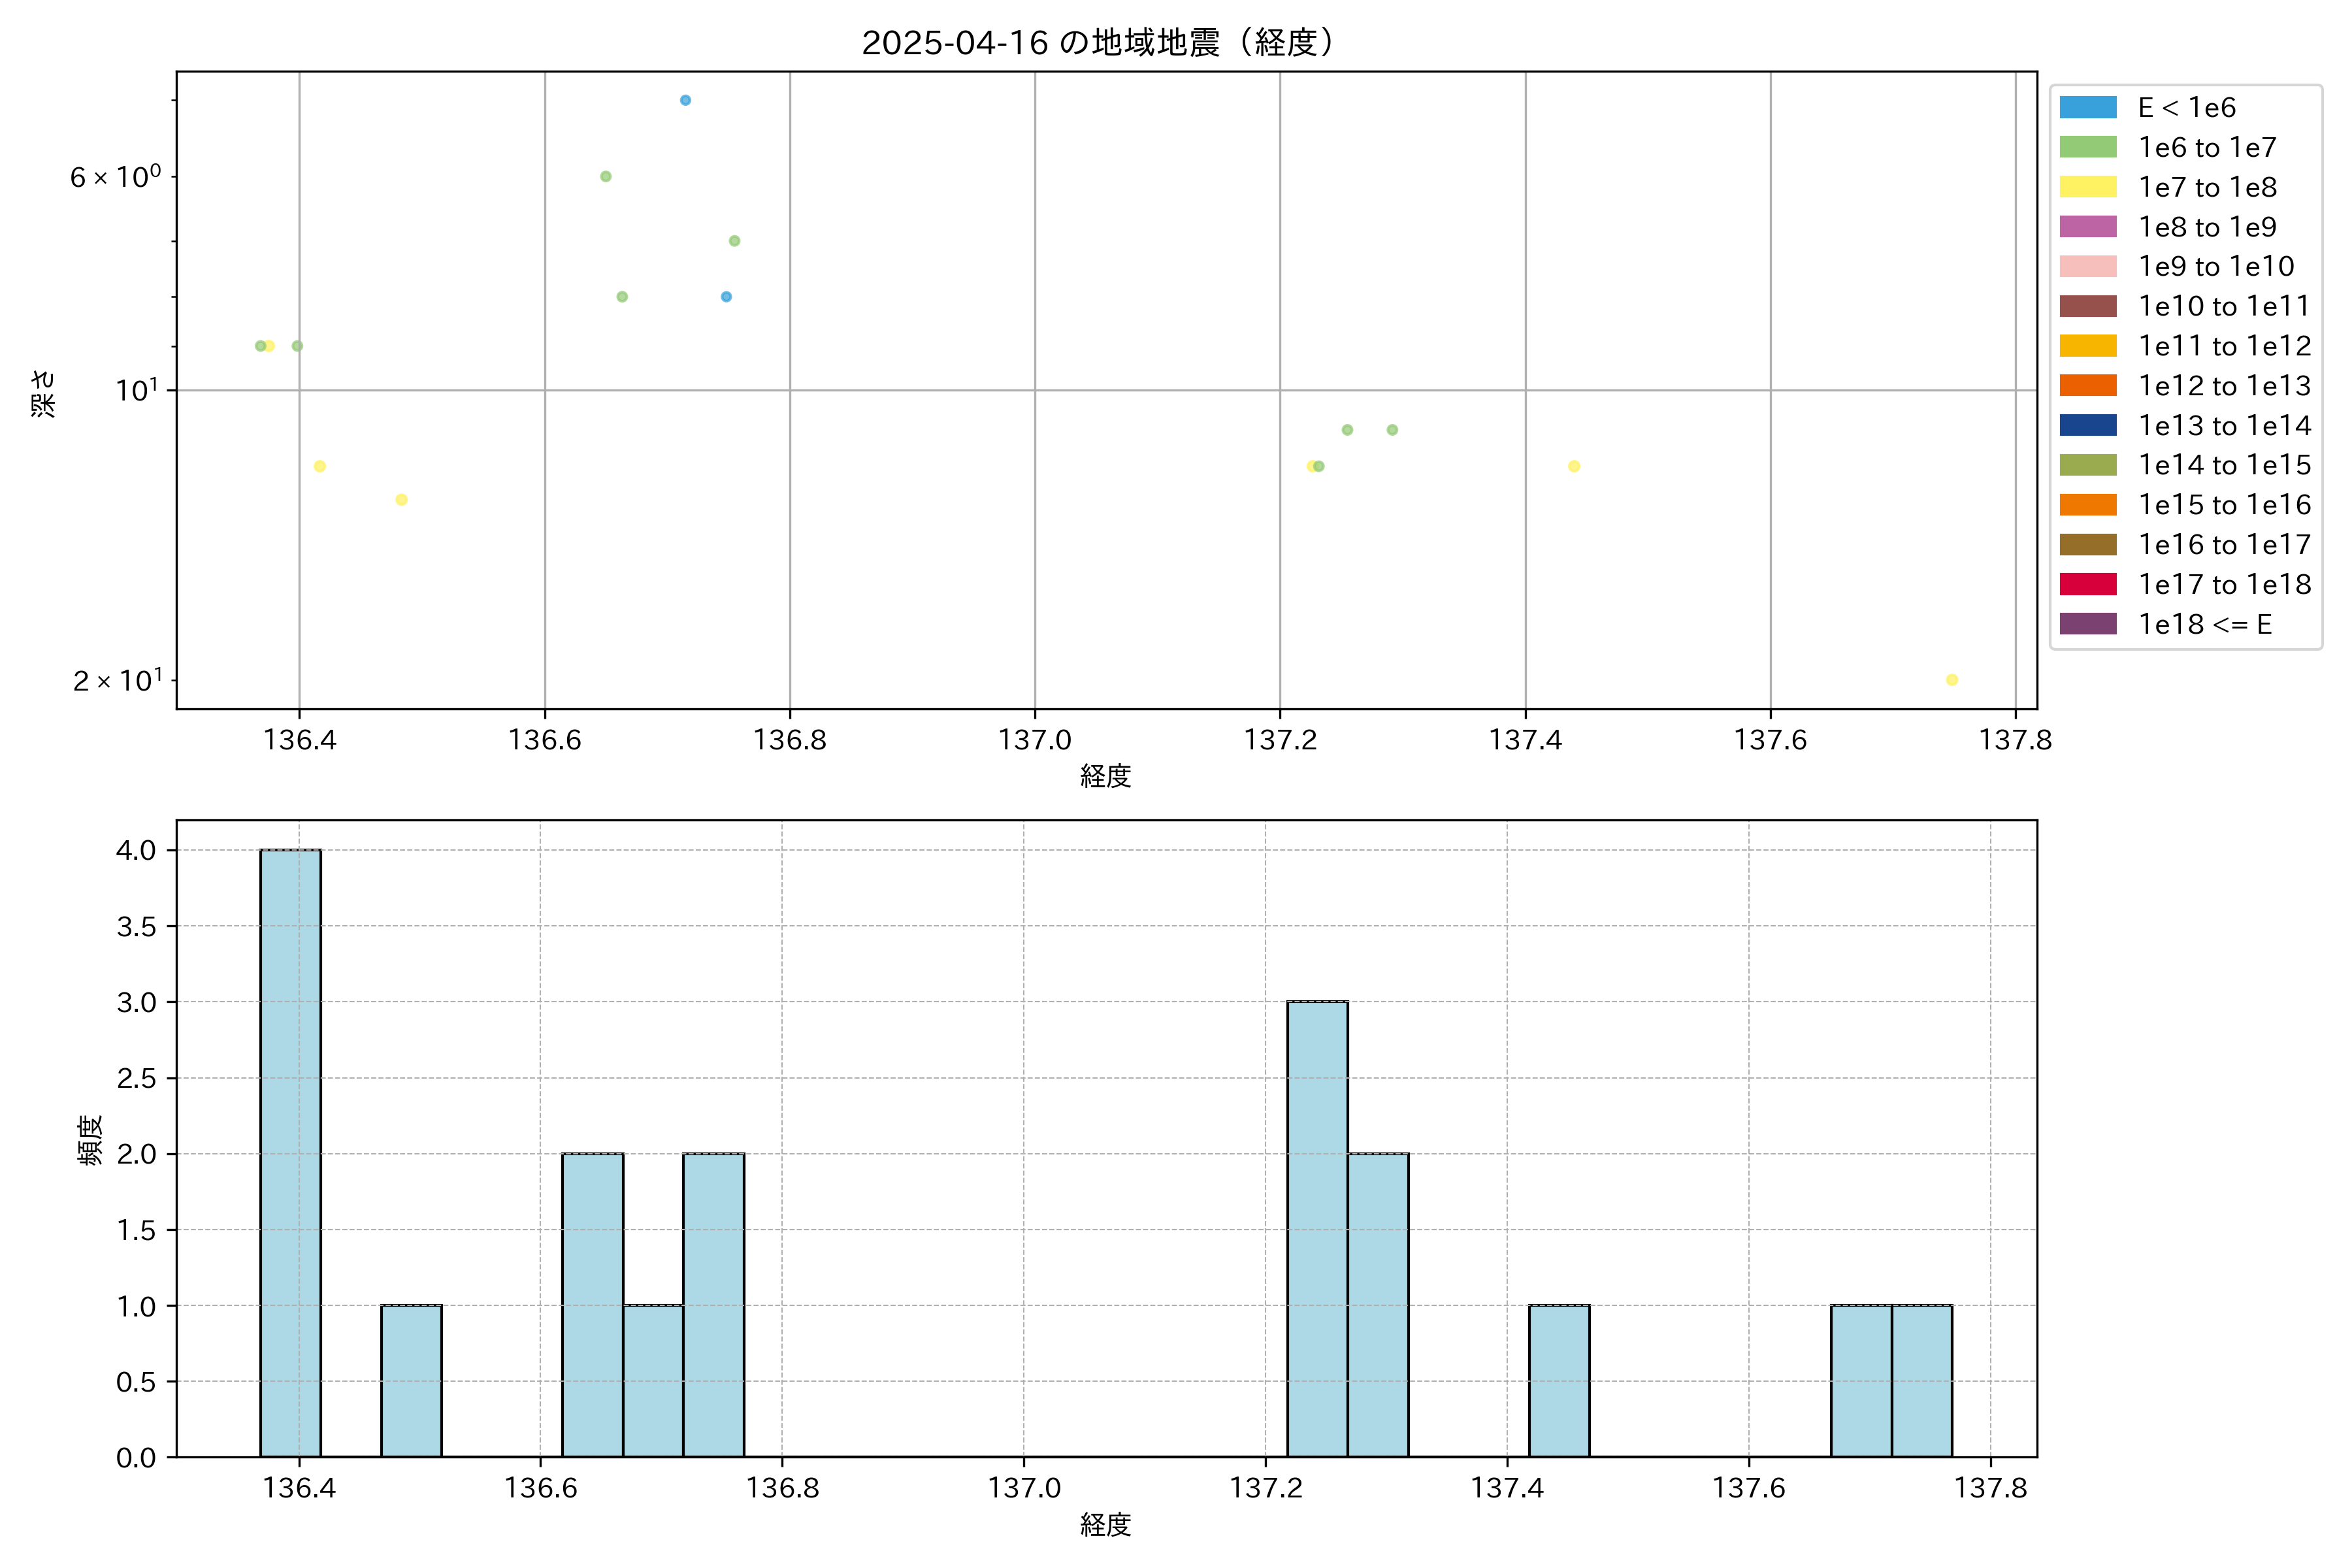
Task: Click the rightmost histogram bar
Action: tap(1921, 1380)
